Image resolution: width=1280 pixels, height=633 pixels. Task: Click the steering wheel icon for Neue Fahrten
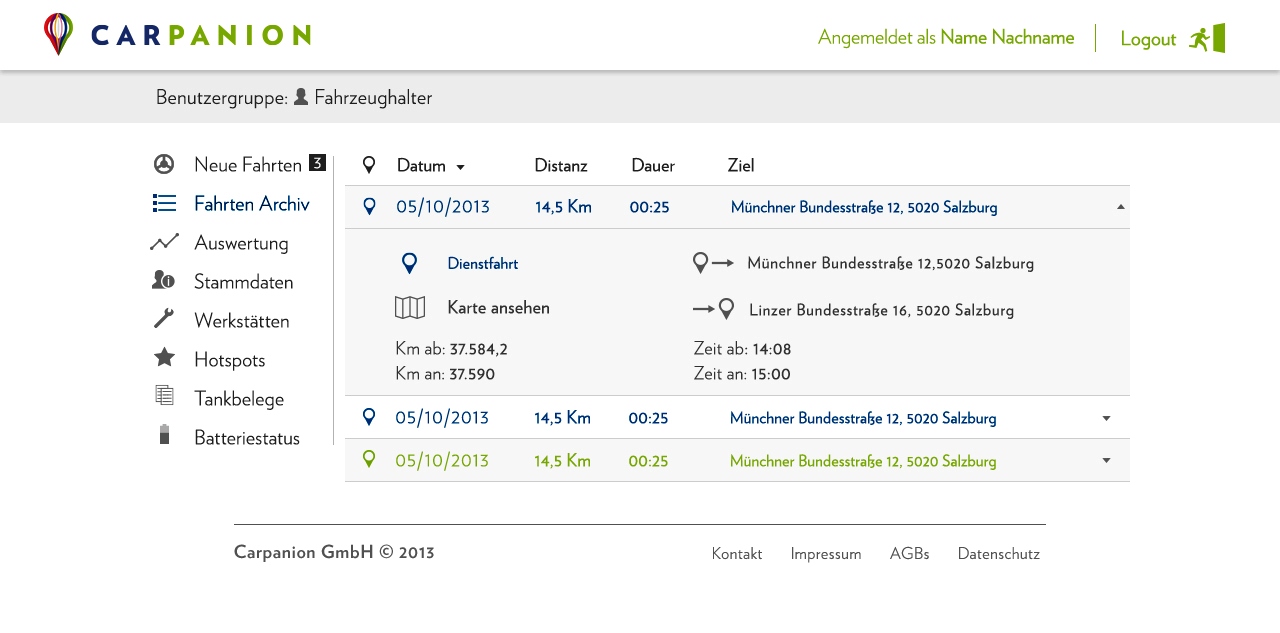[164, 164]
